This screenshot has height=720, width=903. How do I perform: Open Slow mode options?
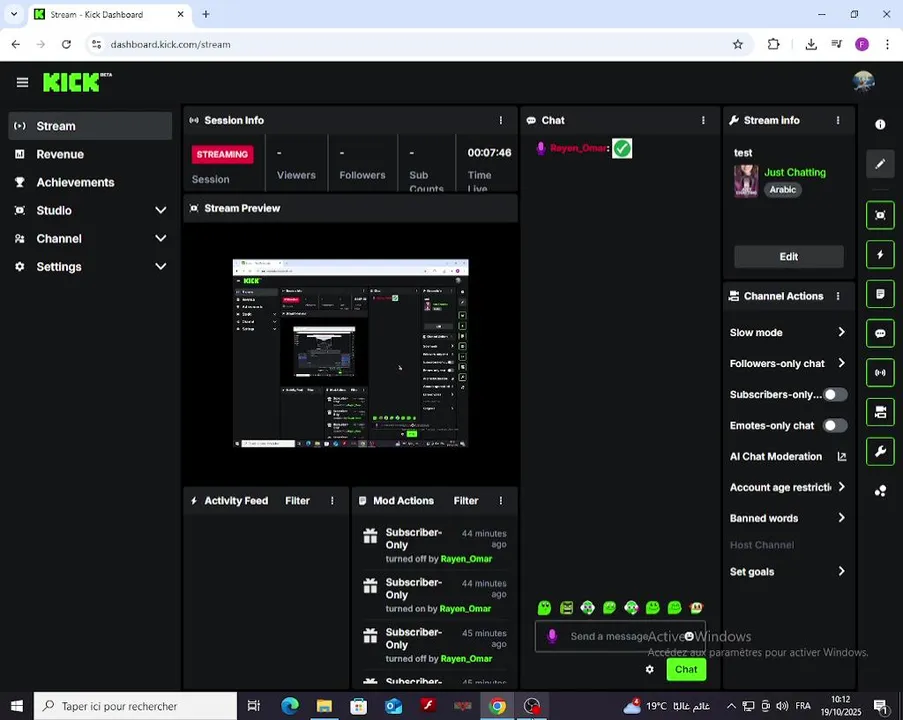(787, 332)
